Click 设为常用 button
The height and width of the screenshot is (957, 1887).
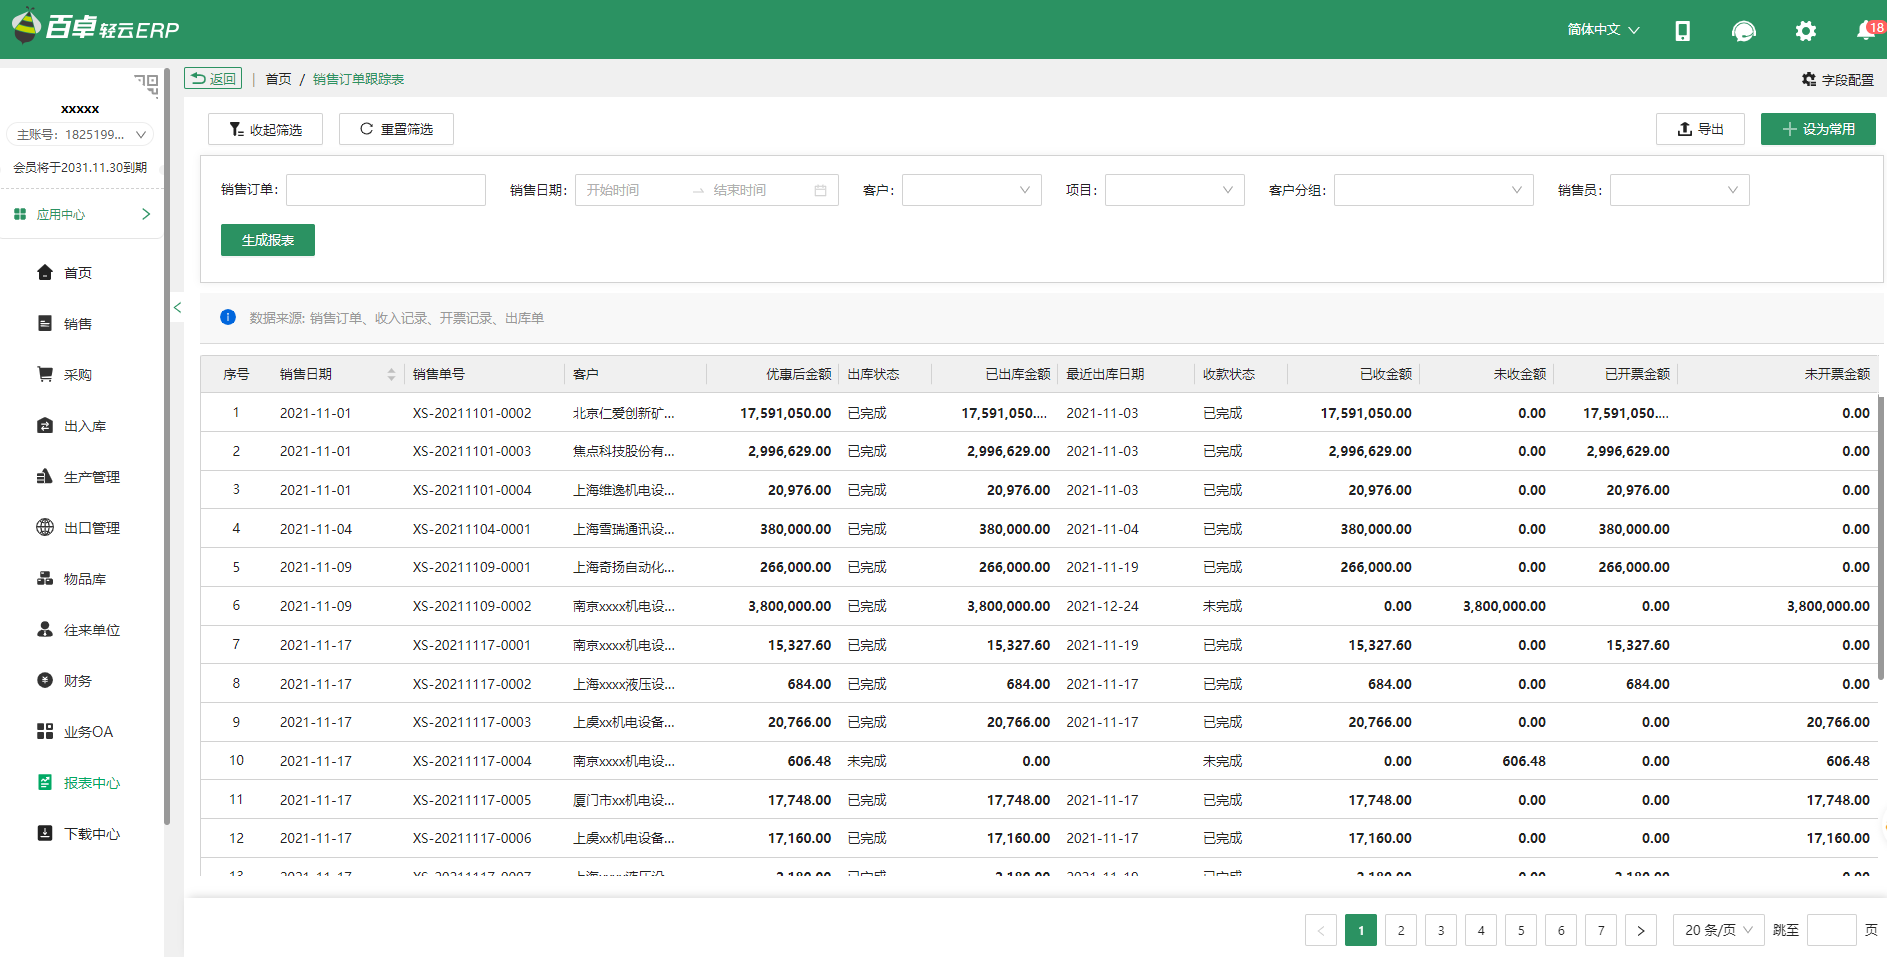coord(1818,129)
